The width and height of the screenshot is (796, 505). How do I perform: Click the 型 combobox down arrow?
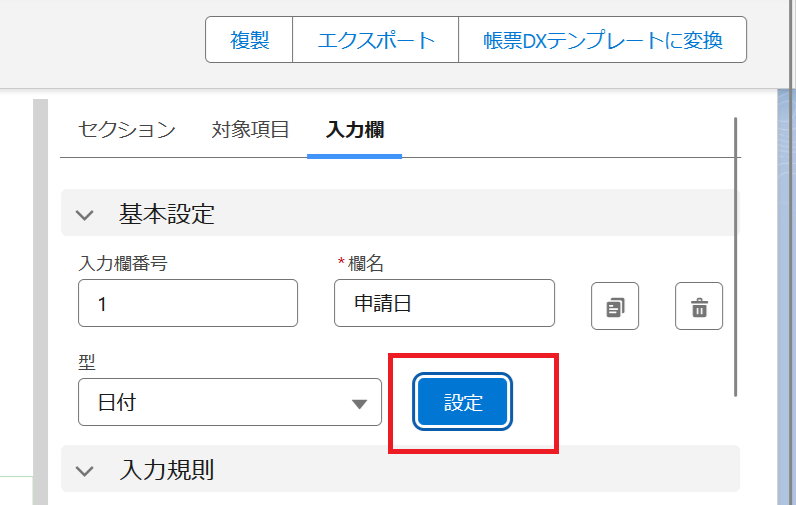(359, 404)
